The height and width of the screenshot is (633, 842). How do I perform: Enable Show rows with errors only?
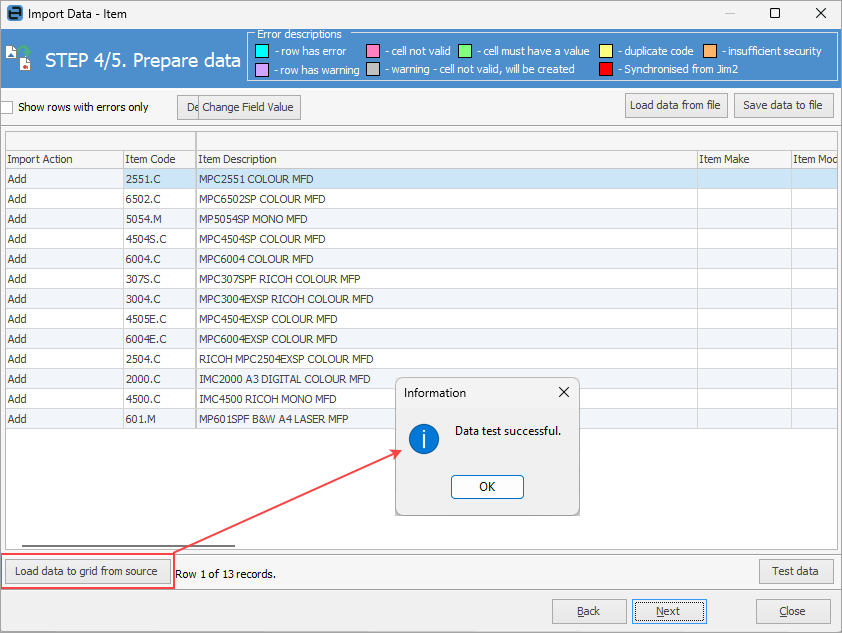pos(7,107)
